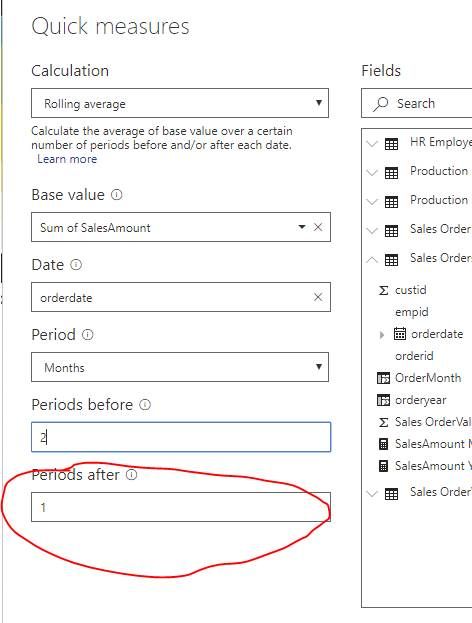
Task: Expand the orderdate hierarchy triangle
Action: [x=382, y=335]
